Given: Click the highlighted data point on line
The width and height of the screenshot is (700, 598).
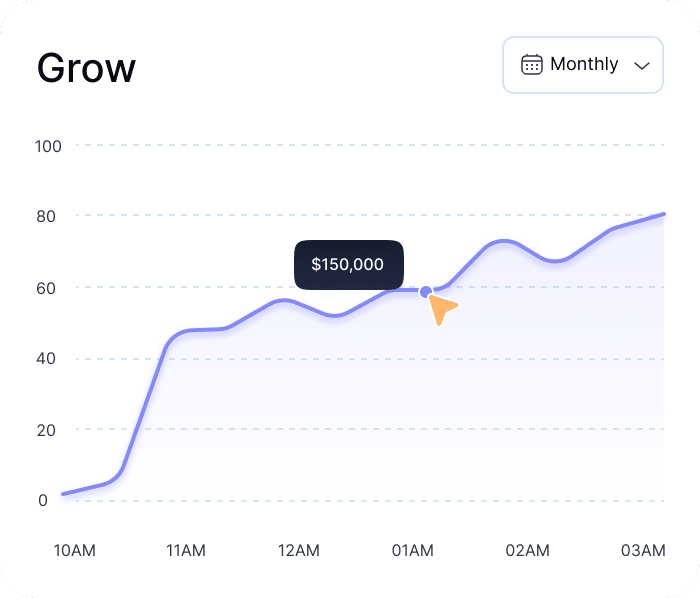Looking at the screenshot, I should tap(426, 292).
